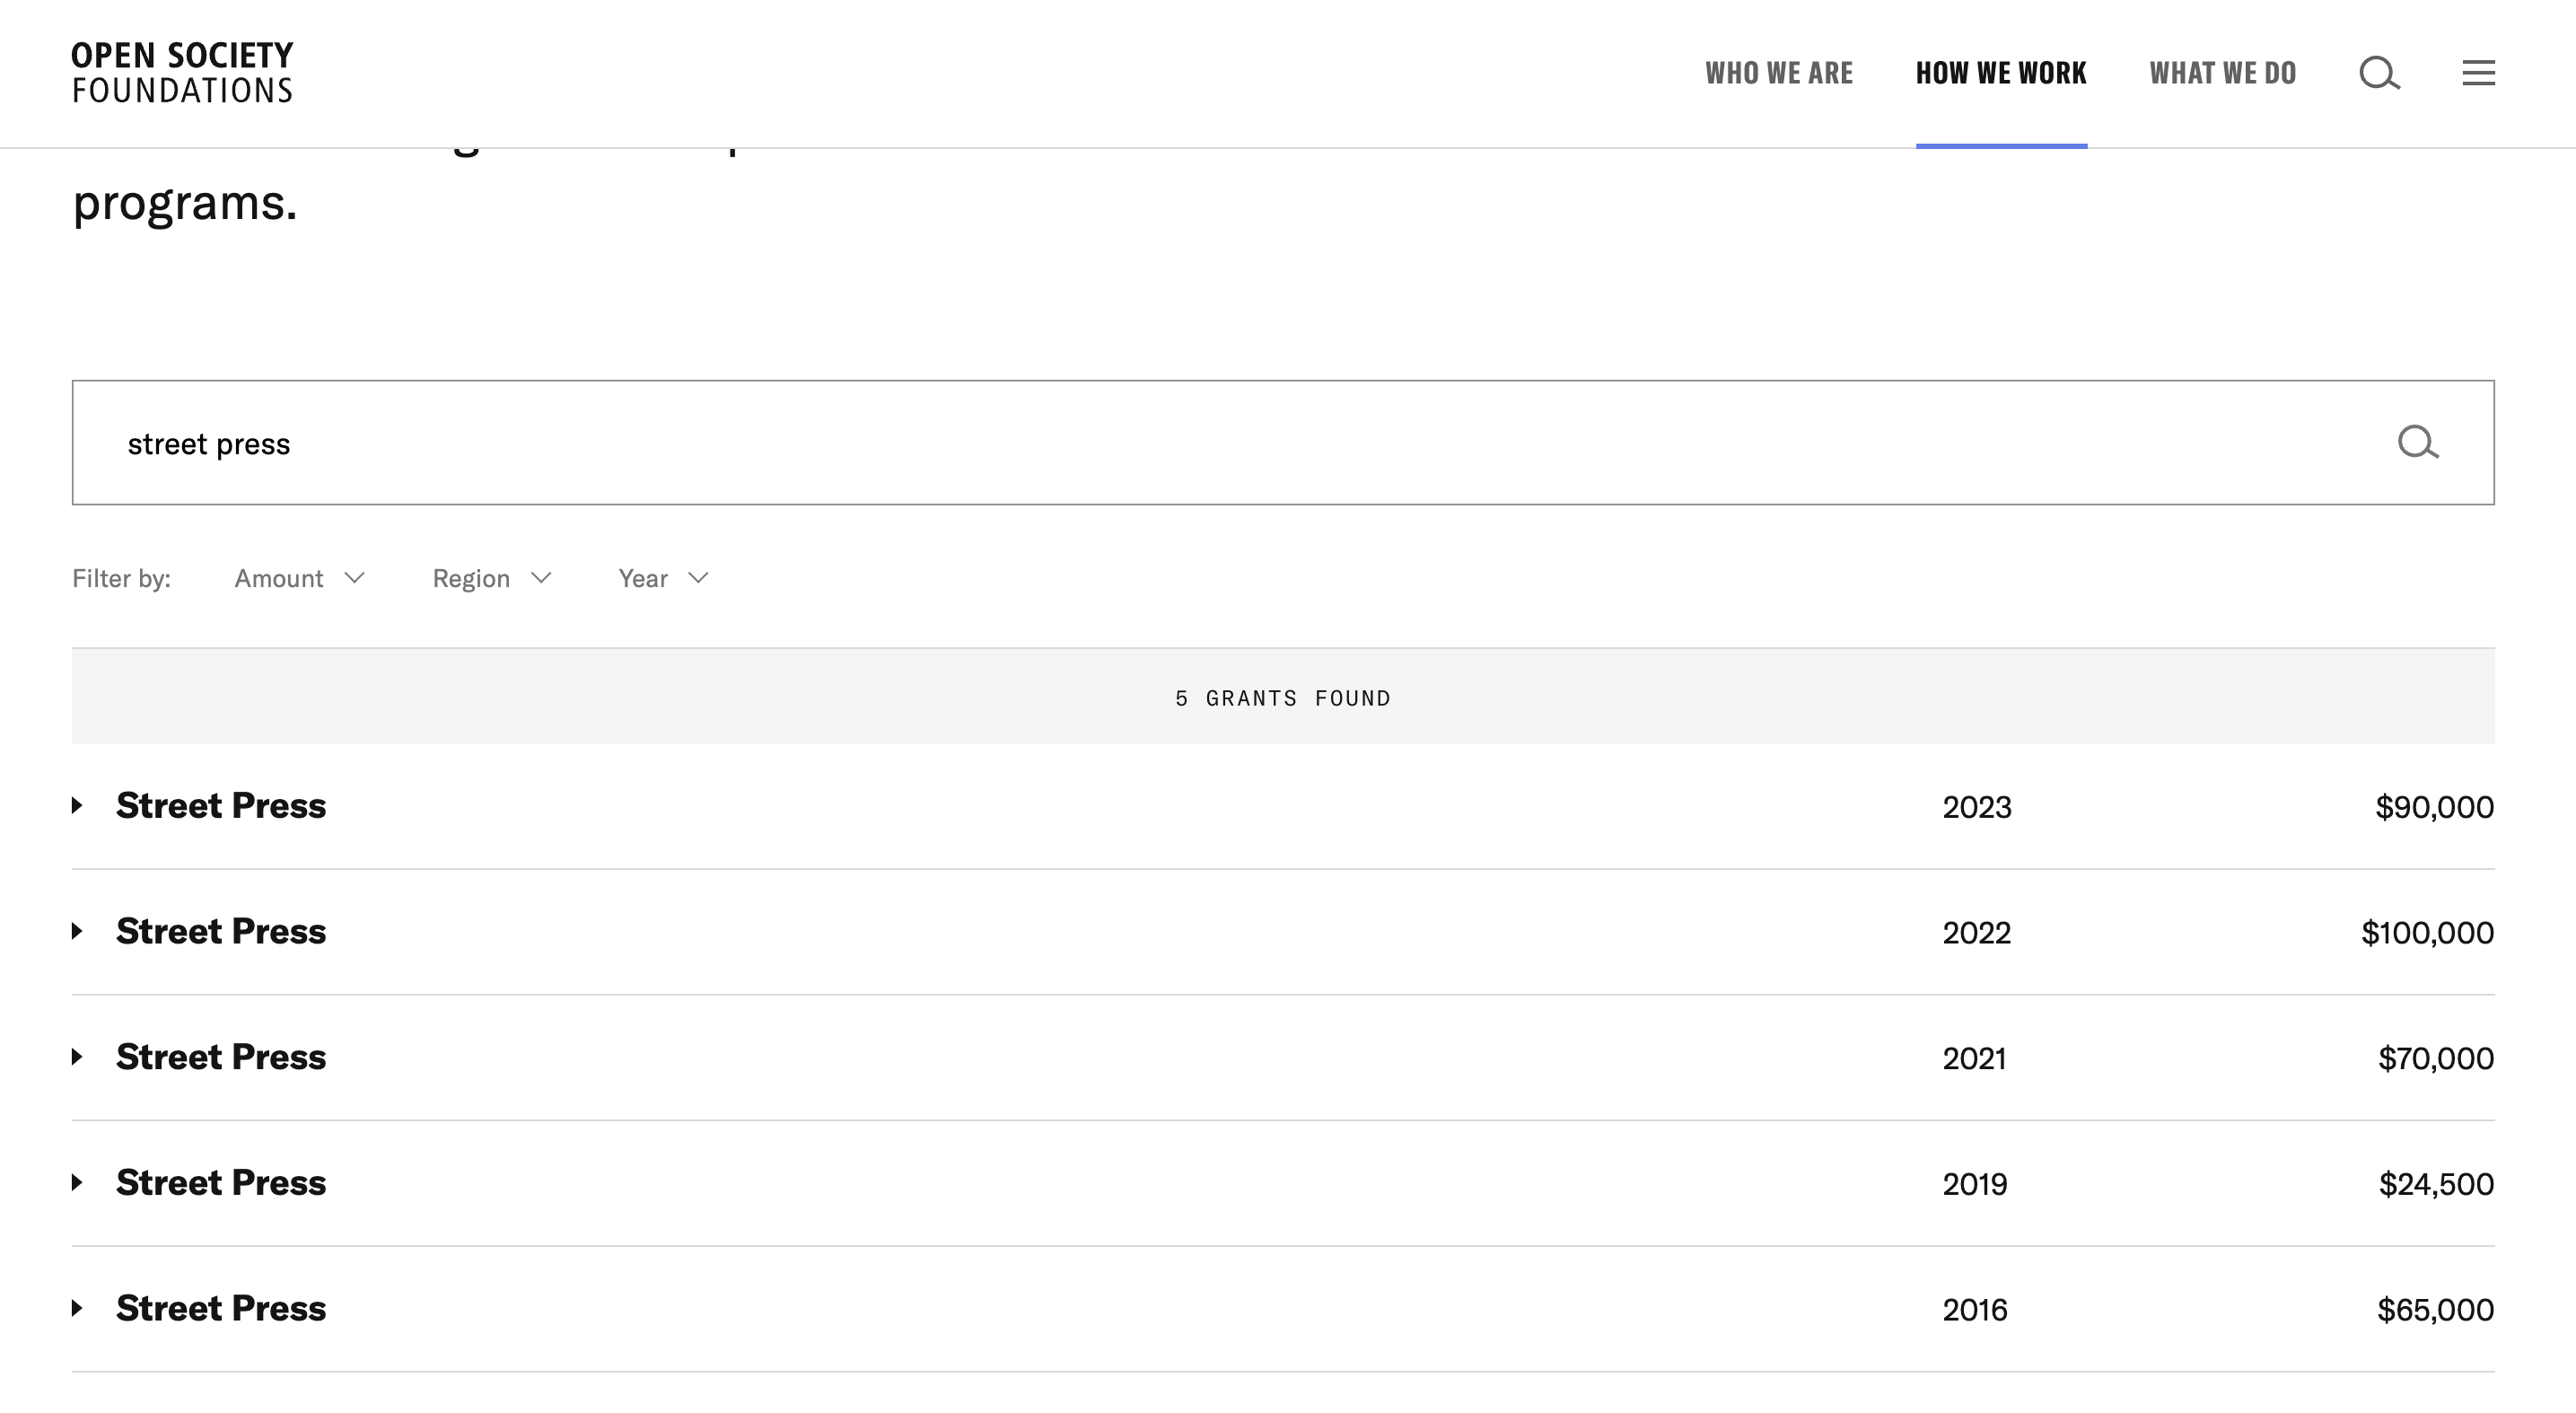Open the Year filter dropdown
2576x1413 pixels.
click(664, 578)
